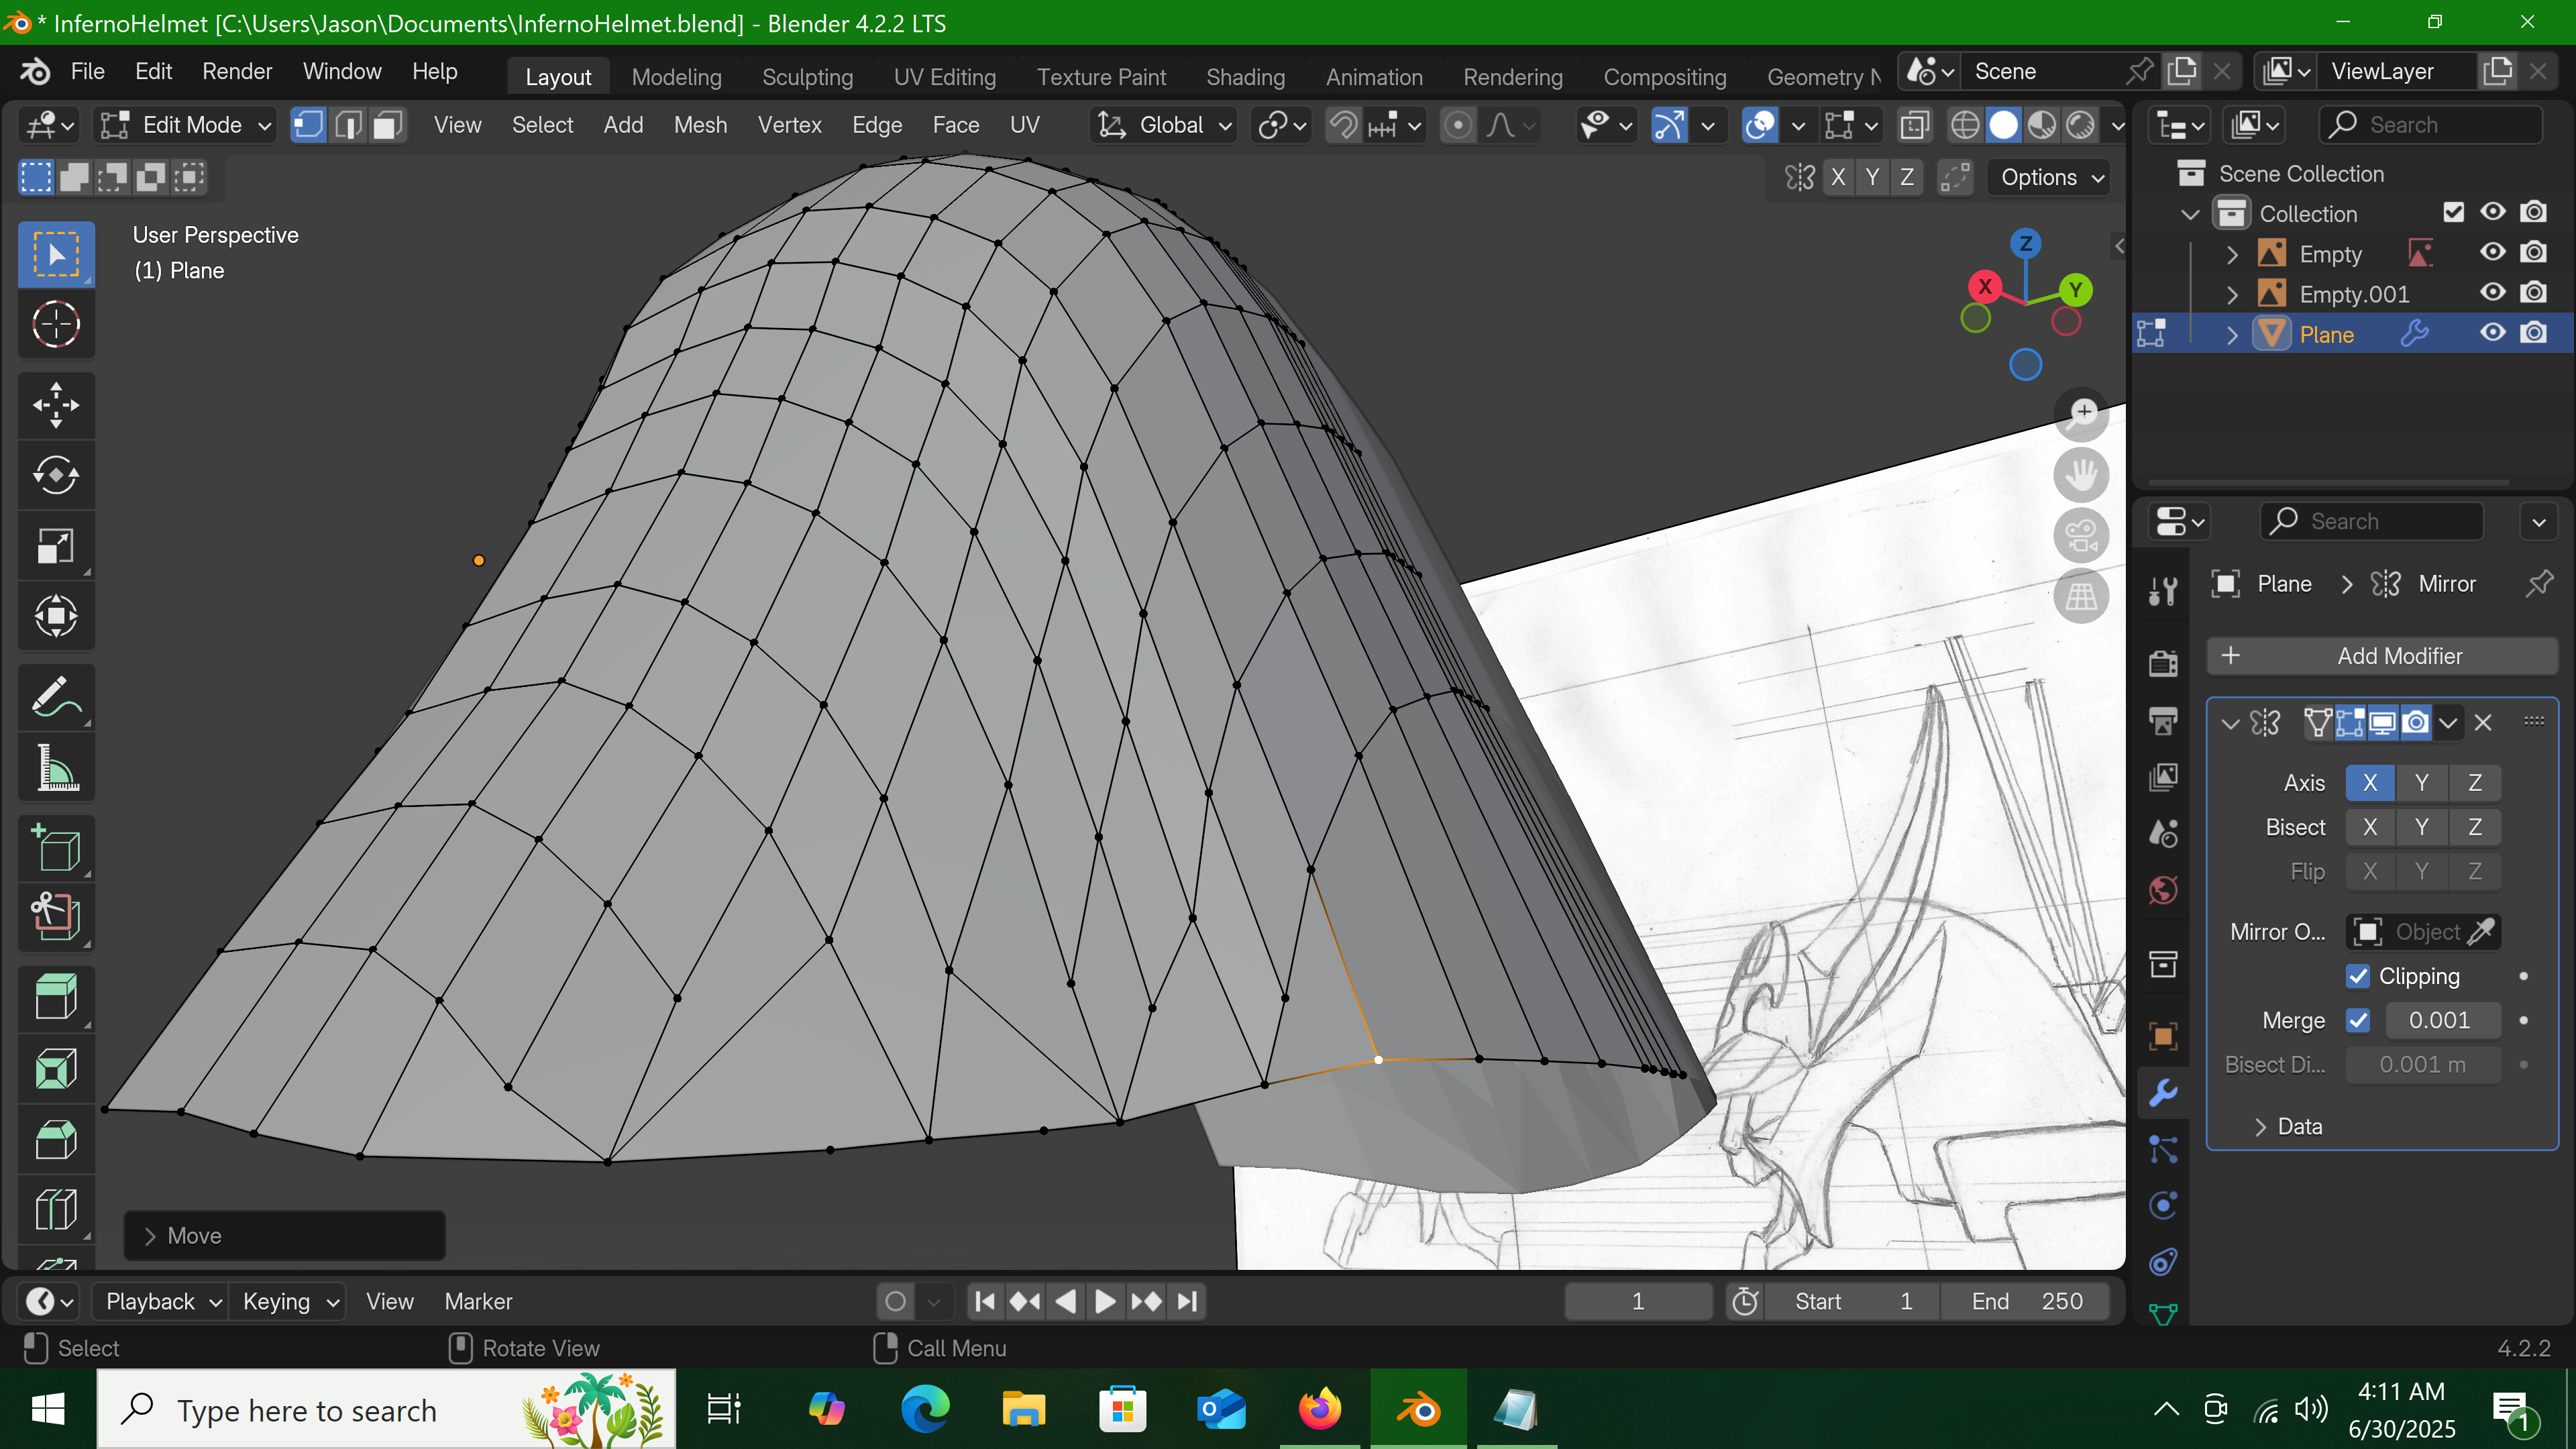The height and width of the screenshot is (1449, 2576).
Task: Open the Render menu
Action: (x=237, y=71)
